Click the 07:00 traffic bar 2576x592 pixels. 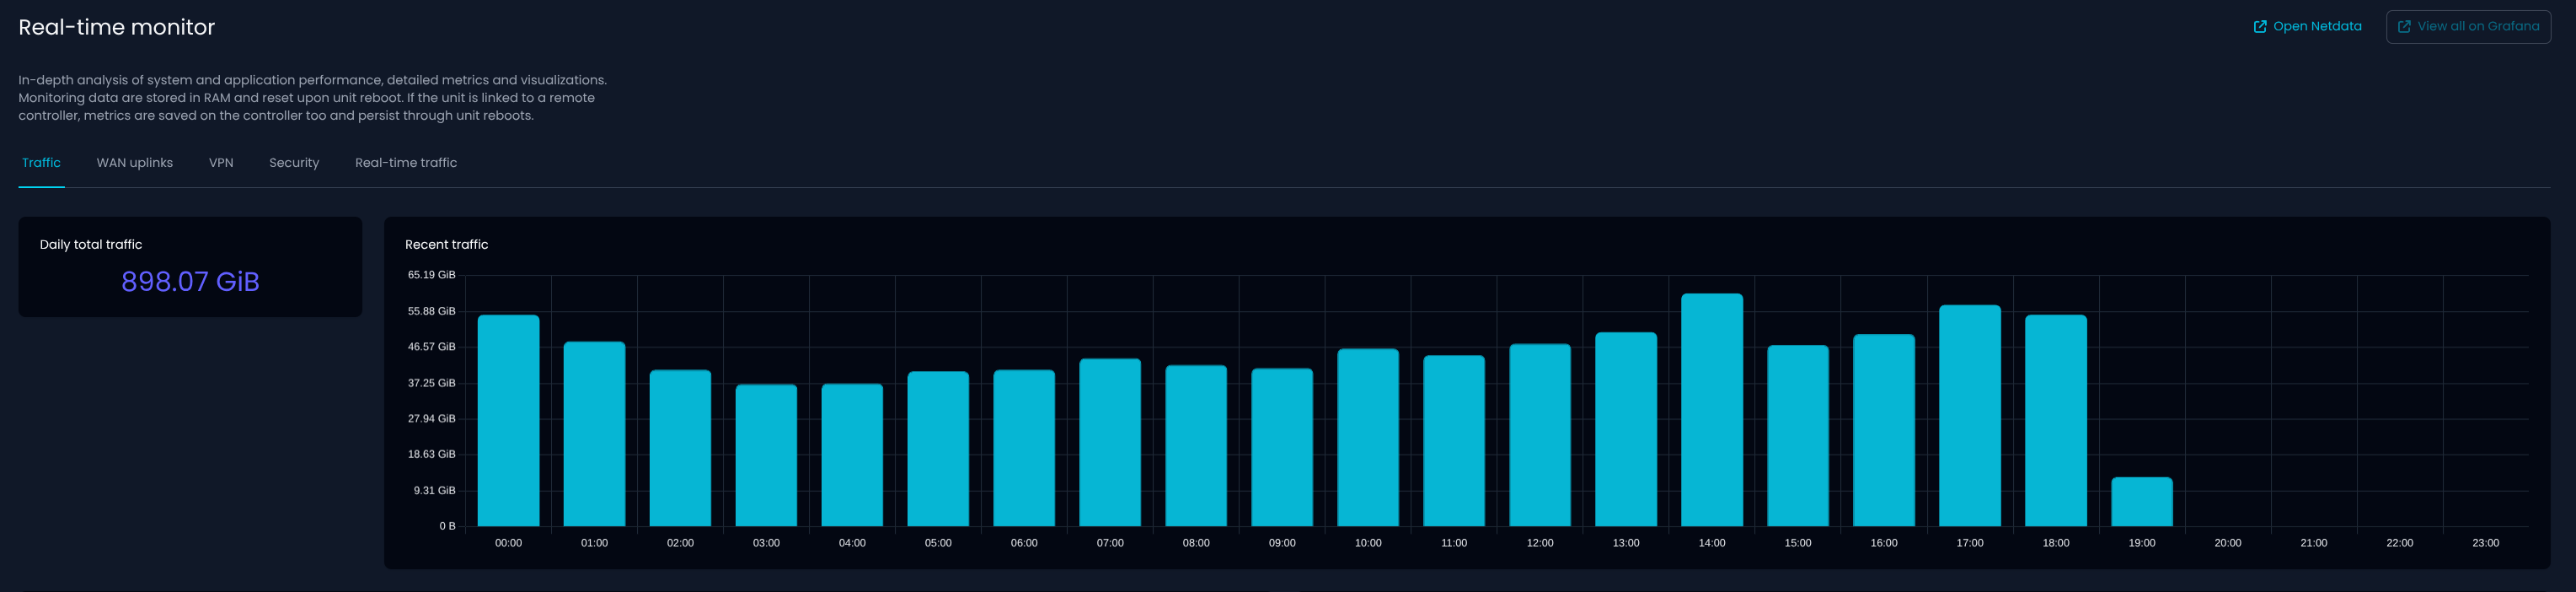pyautogui.click(x=1109, y=443)
